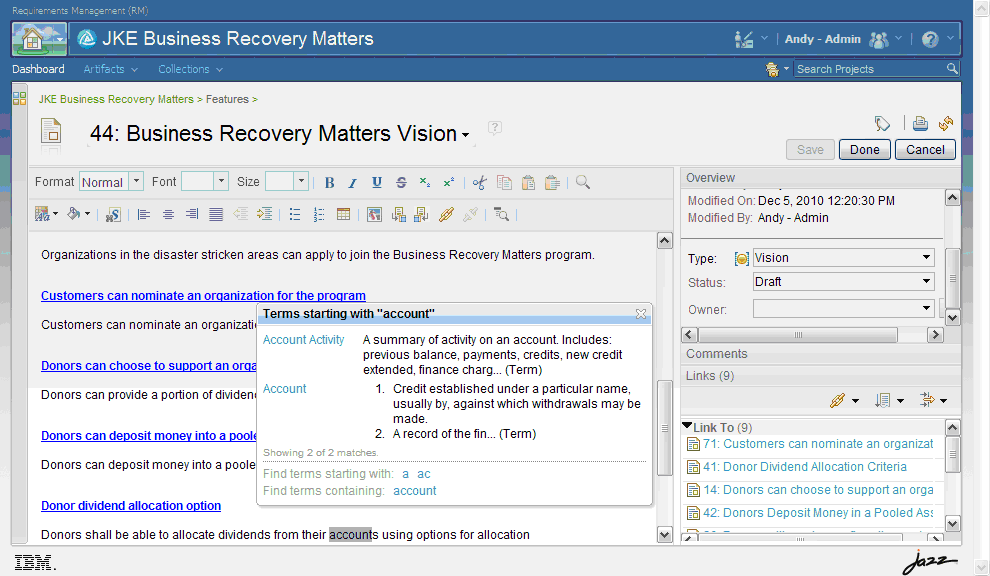Click the tag icon above Done button
The height and width of the screenshot is (576, 990).
[882, 123]
